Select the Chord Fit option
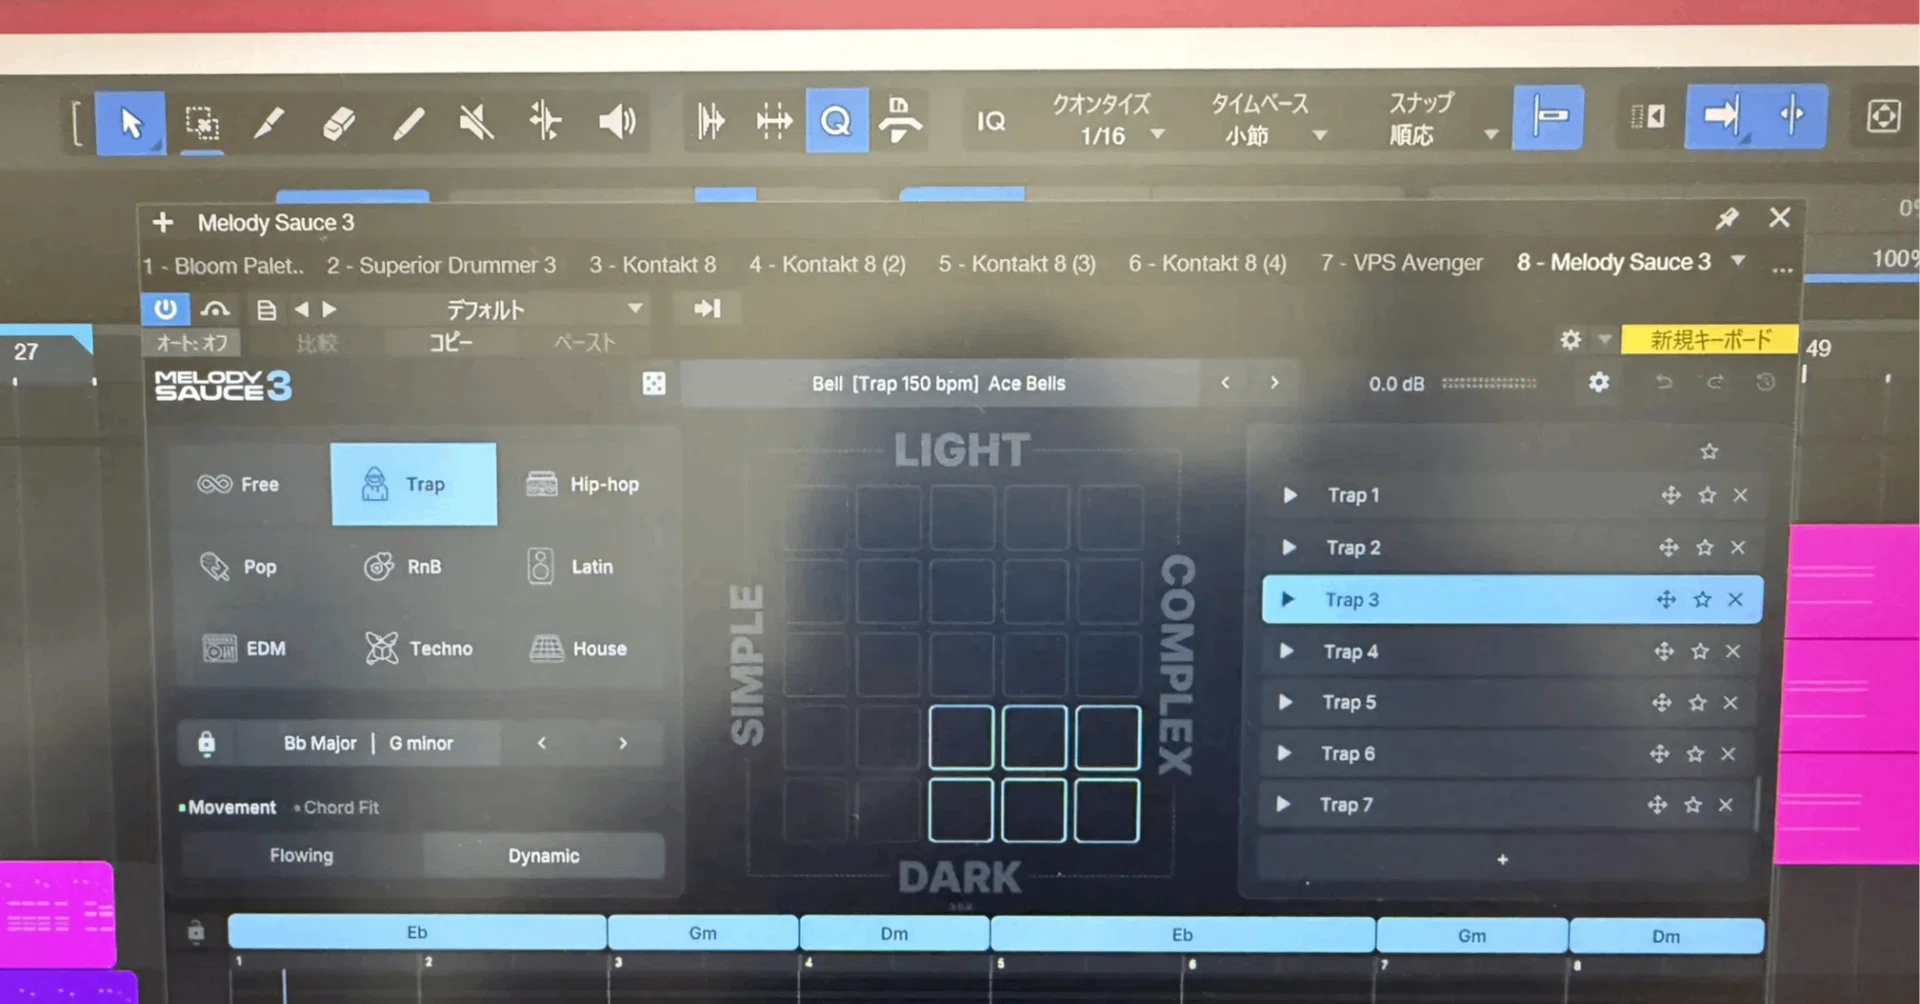This screenshot has height=1004, width=1920. [337, 807]
